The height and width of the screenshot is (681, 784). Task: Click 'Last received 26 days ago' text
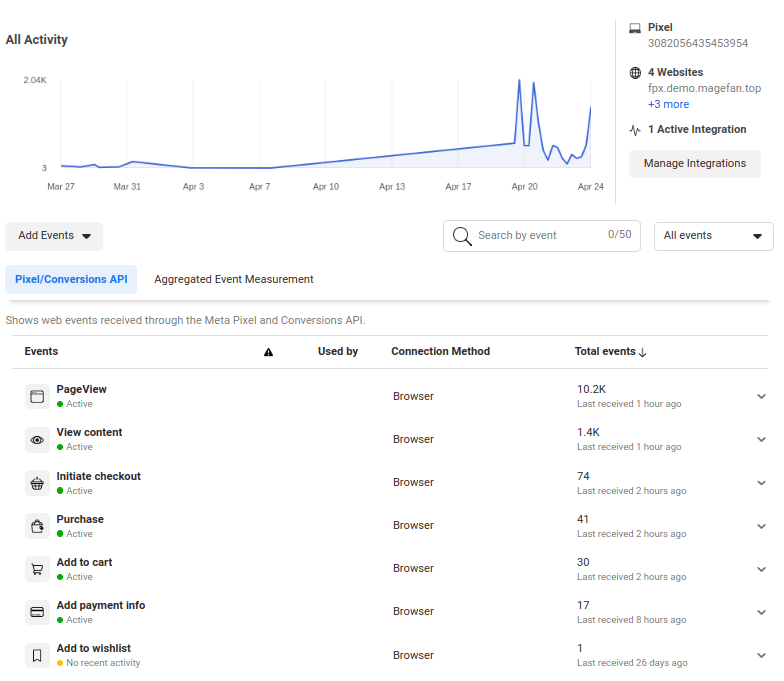point(632,663)
